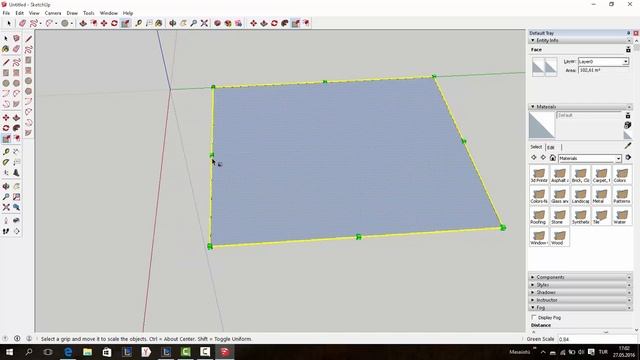This screenshot has width=640, height=360.
Task: Open the materials Details arrow menu
Action: pos(628,158)
